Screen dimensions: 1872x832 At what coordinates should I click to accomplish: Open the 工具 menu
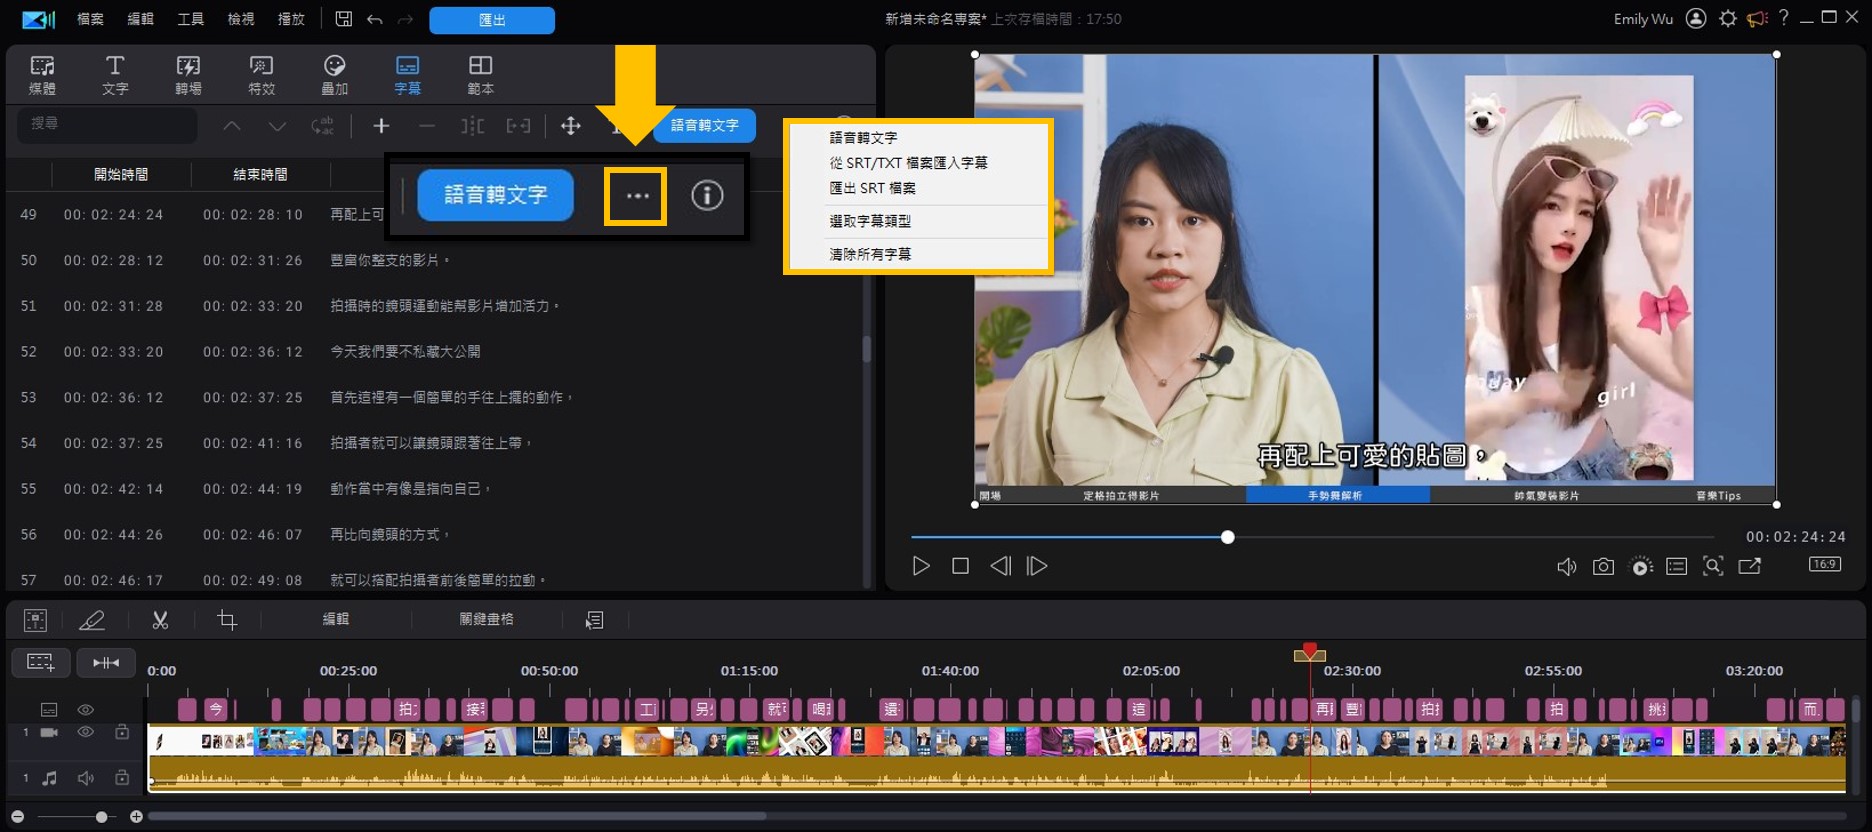click(x=190, y=19)
